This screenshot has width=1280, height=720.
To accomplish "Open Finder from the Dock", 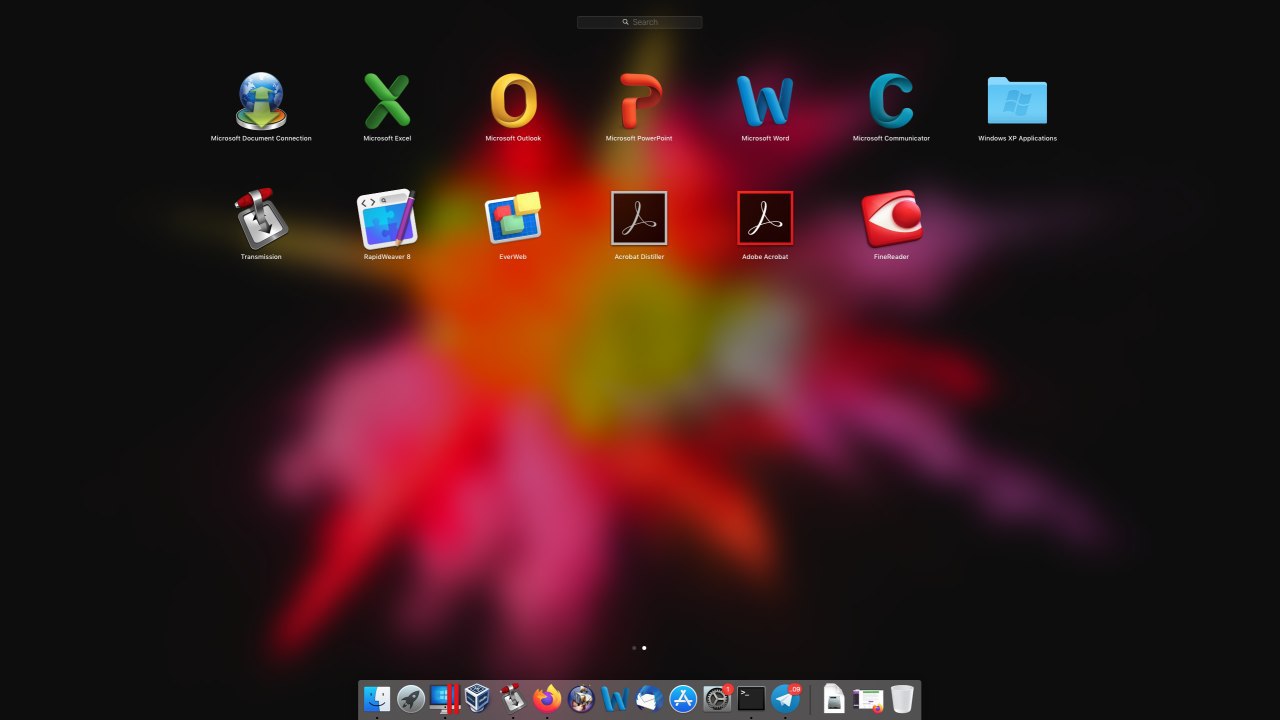I will [377, 699].
